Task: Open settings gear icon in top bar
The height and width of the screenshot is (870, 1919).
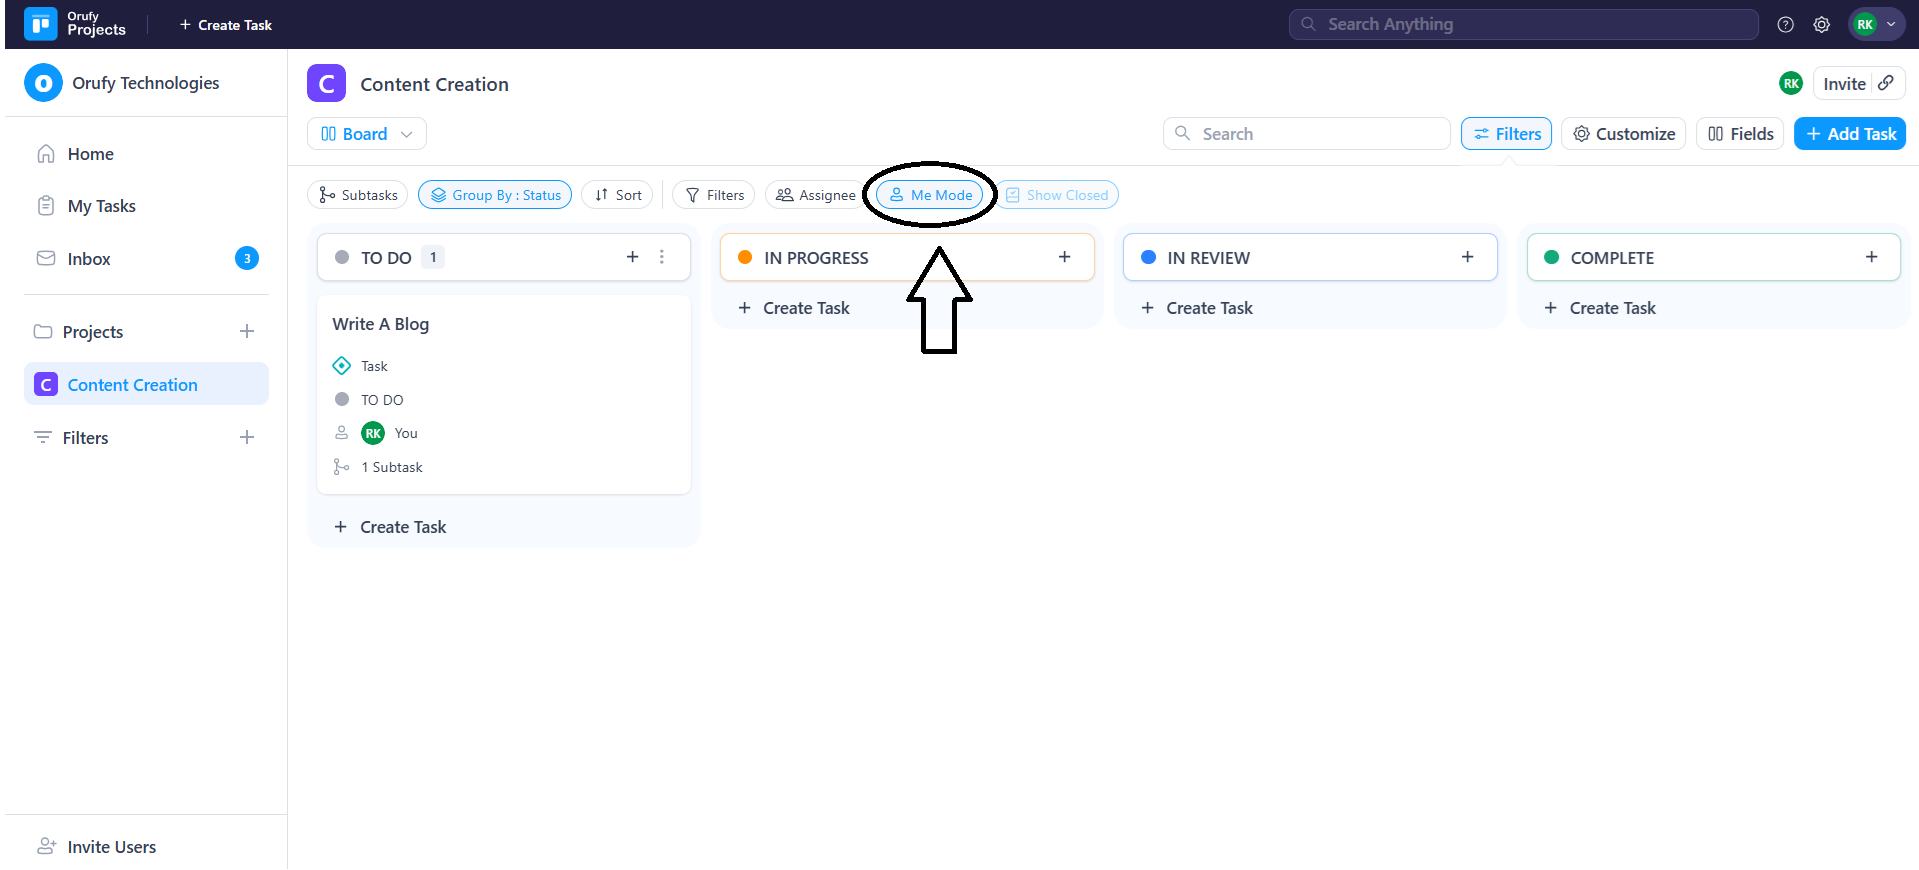Action: 1821,25
